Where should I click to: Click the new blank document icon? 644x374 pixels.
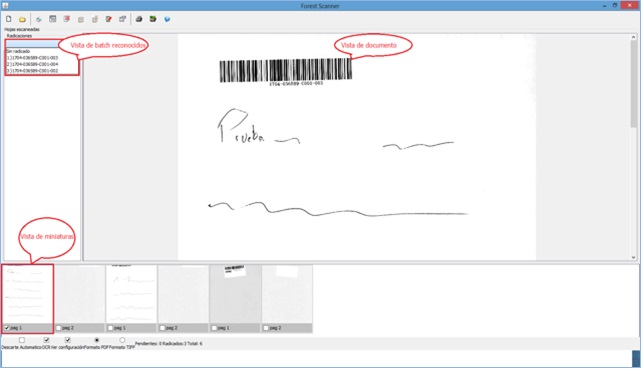(9, 19)
